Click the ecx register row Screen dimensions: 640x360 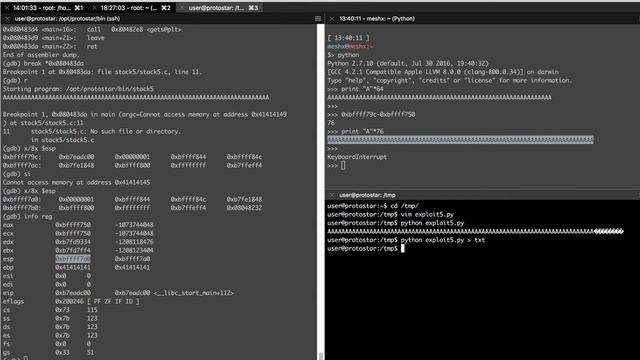tap(78, 233)
